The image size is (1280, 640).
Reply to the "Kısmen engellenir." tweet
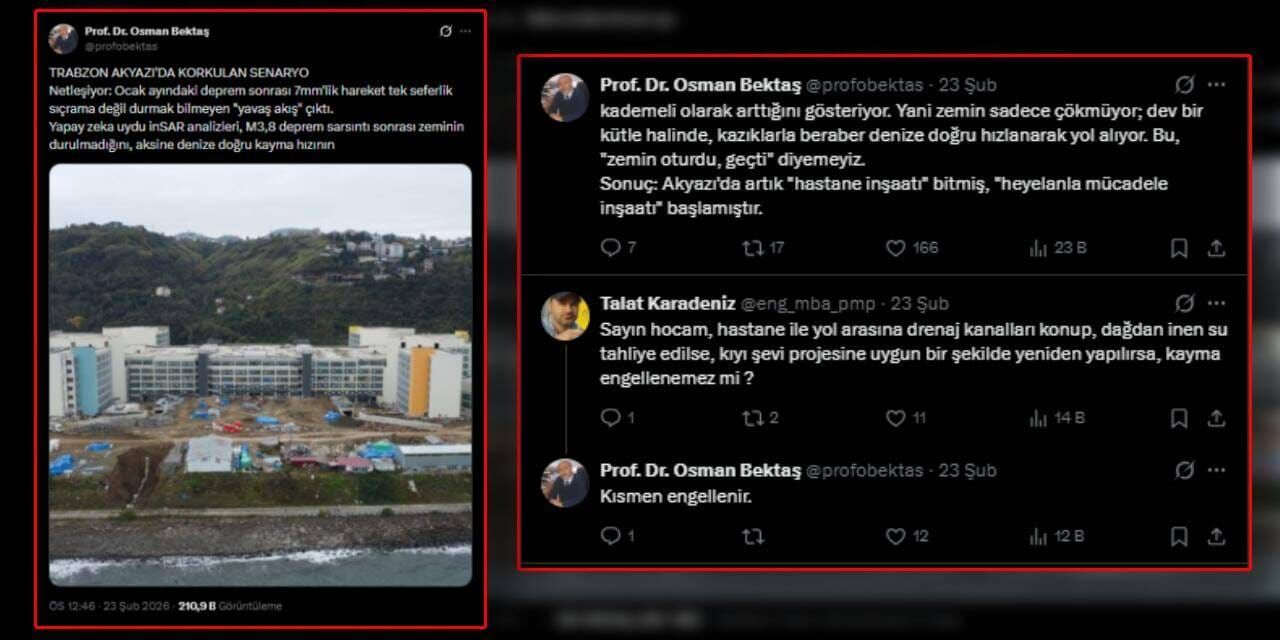point(611,536)
